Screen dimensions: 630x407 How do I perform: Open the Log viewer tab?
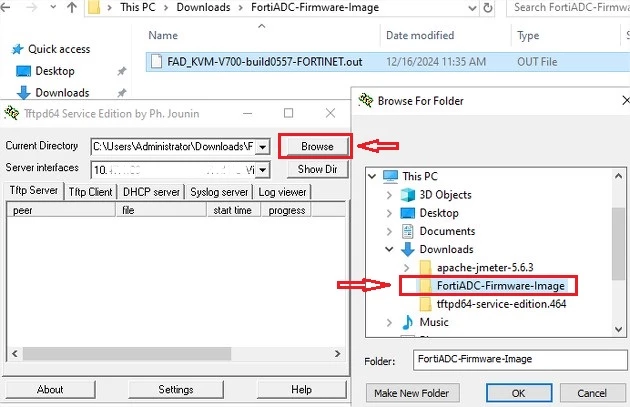(282, 192)
